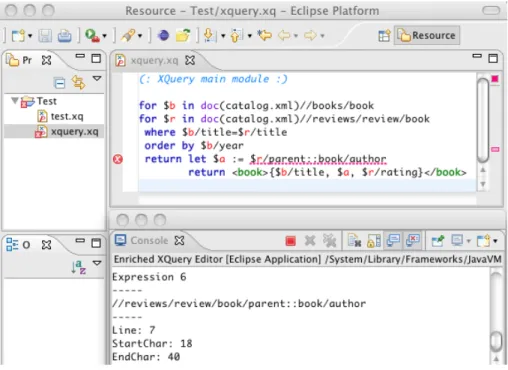The width and height of the screenshot is (508, 370).
Task: Click the red error marker in editor gutter
Action: [x=118, y=159]
